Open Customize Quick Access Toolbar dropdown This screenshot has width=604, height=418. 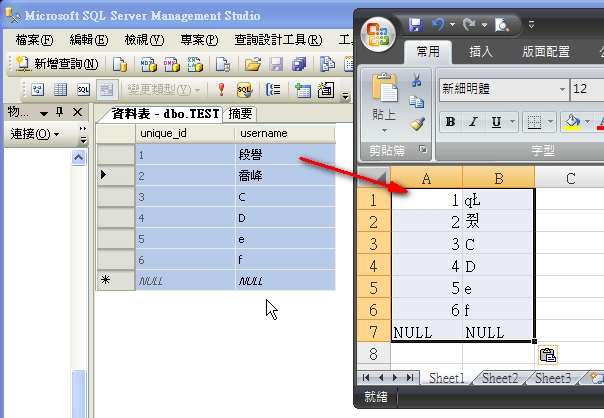pos(531,25)
